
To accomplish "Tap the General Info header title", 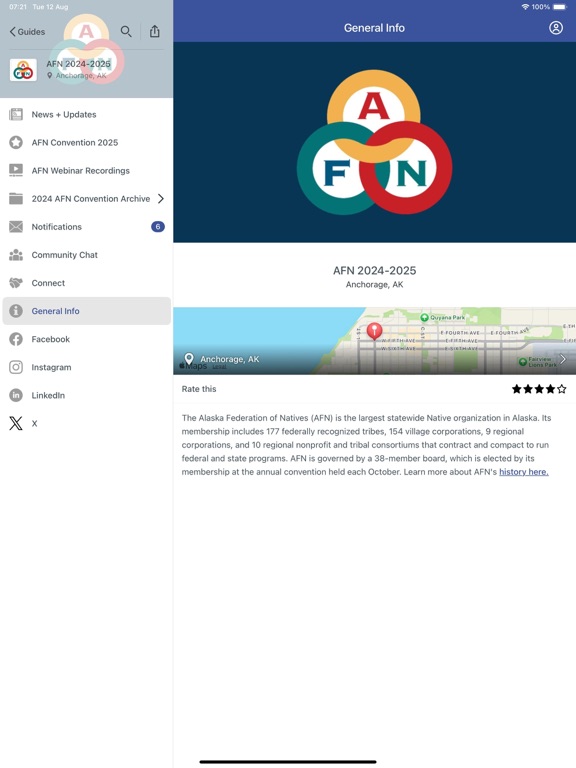I will pos(374,28).
